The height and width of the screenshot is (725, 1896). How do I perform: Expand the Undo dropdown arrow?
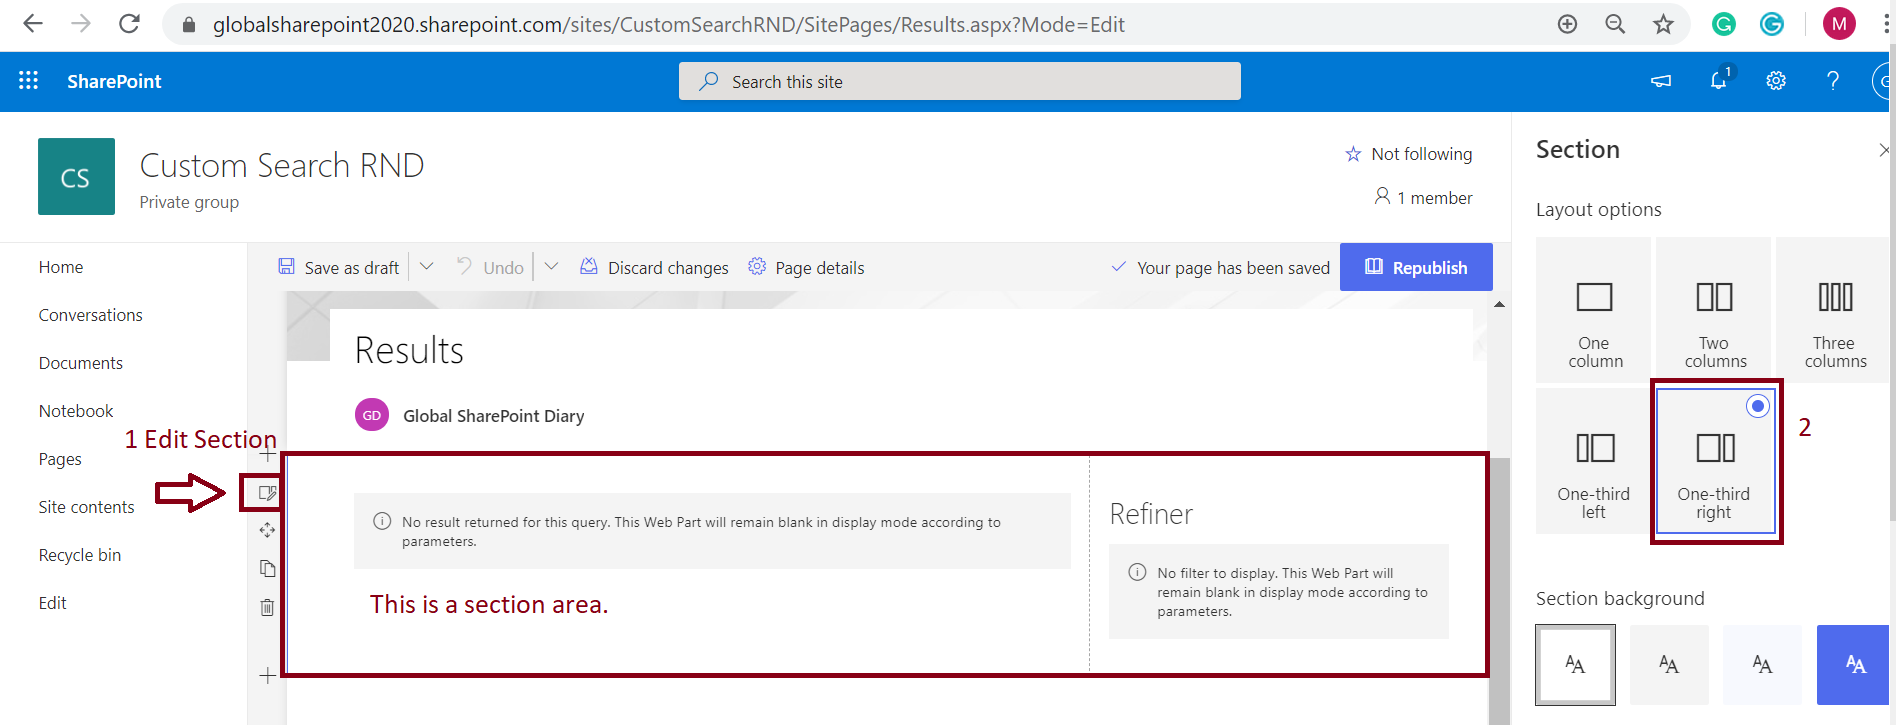(551, 267)
